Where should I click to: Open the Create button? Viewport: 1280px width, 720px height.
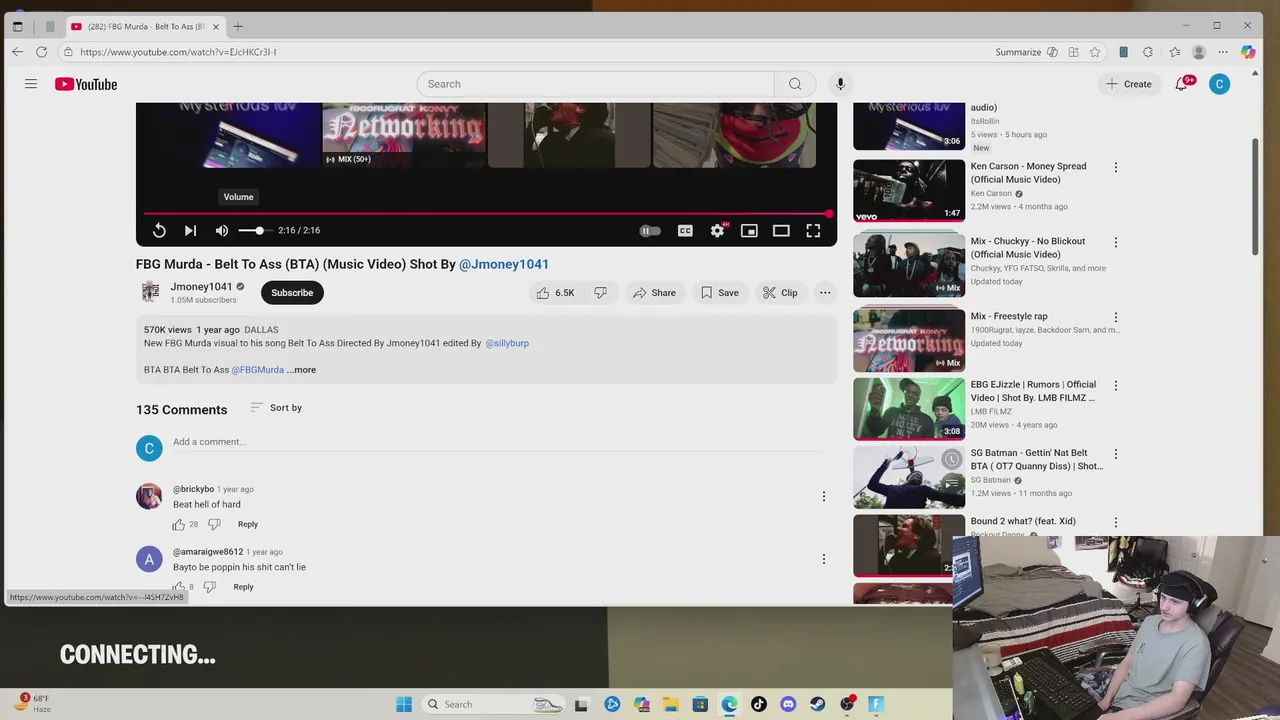(1129, 84)
